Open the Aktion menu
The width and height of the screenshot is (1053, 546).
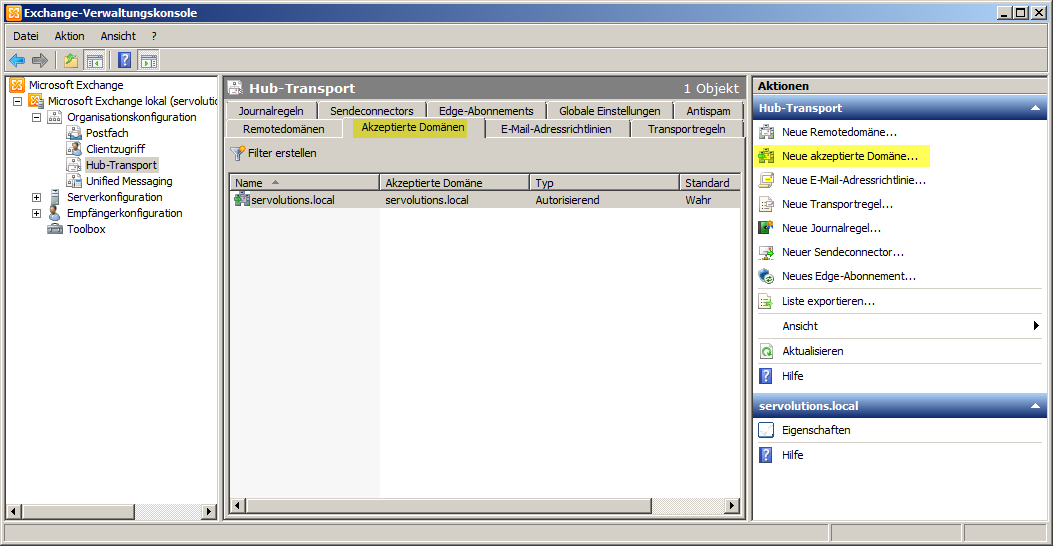pyautogui.click(x=70, y=36)
